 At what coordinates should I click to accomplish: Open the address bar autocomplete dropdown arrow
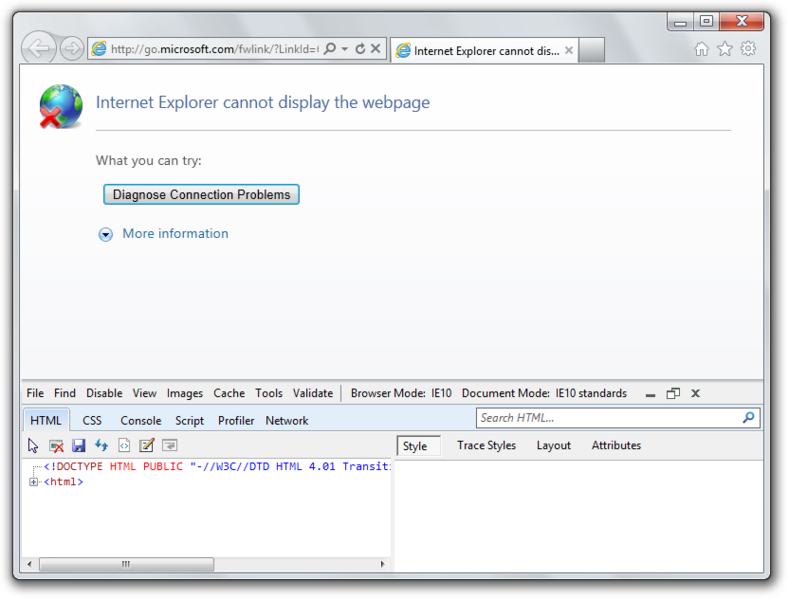click(345, 49)
